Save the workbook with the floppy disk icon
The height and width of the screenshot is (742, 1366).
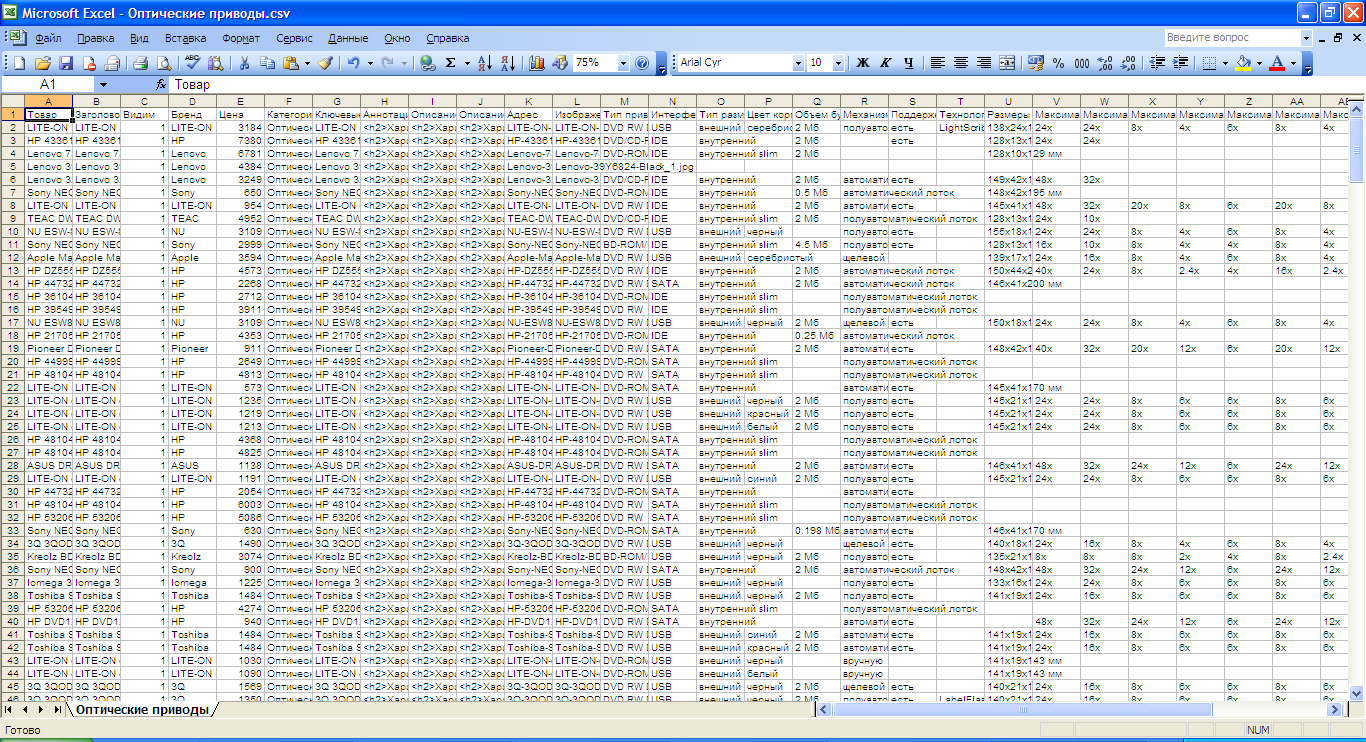point(66,63)
